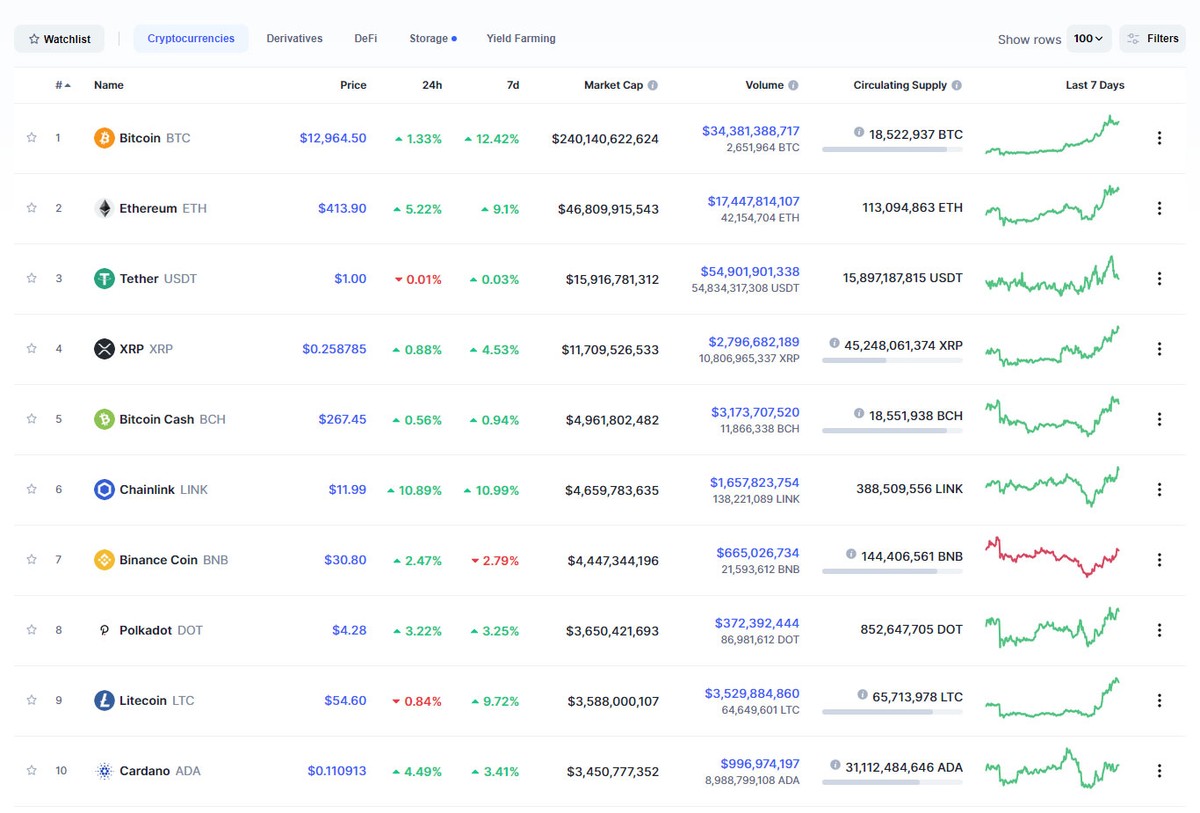Click the Bitcoin seven-day price chart
The width and height of the screenshot is (1200, 813).
tap(1053, 138)
